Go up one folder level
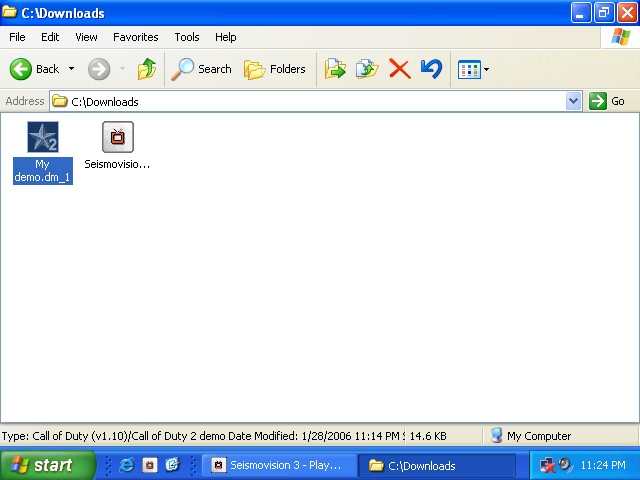 coord(147,69)
